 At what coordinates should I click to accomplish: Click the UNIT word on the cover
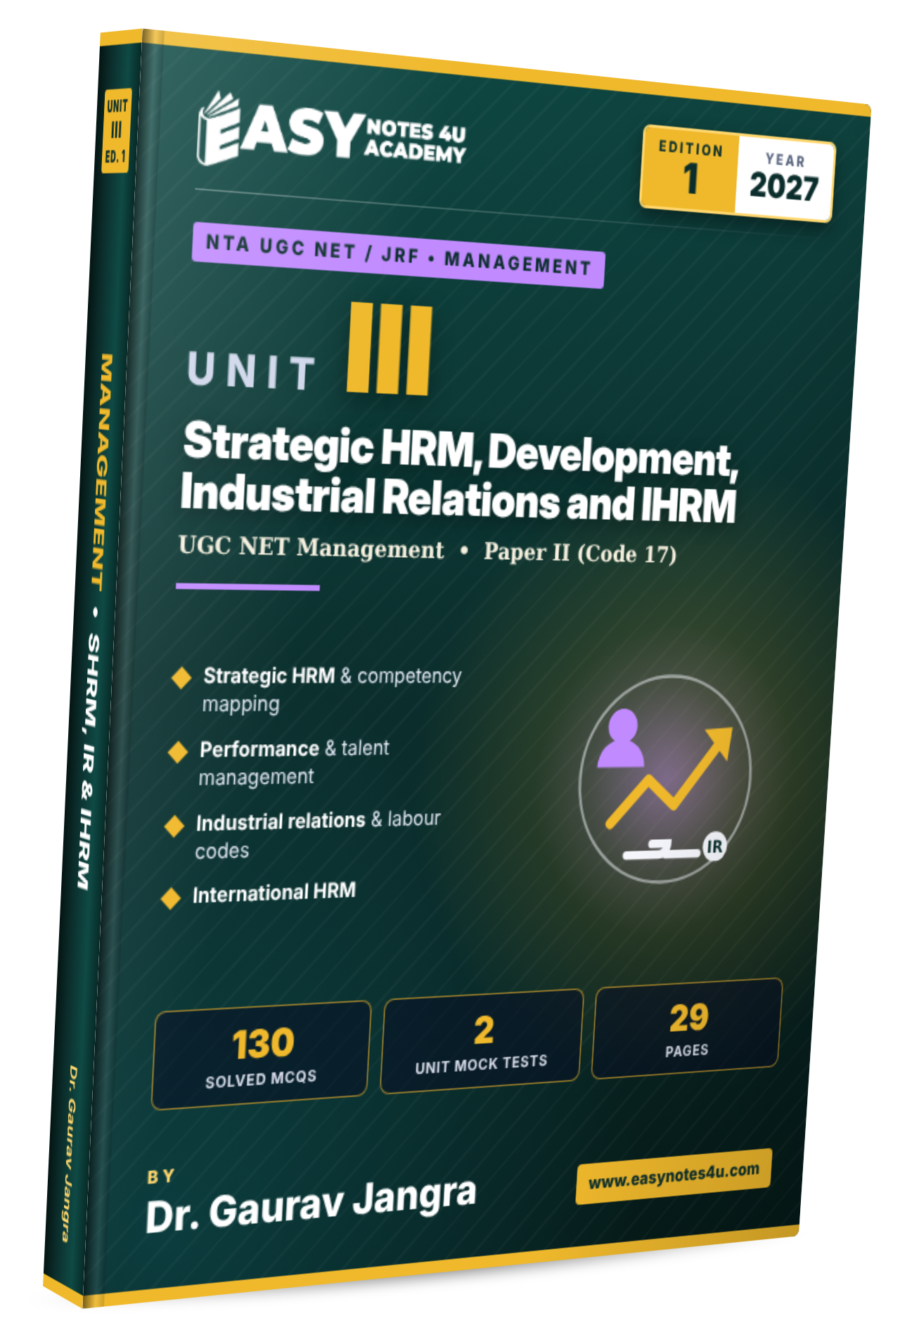(x=251, y=371)
